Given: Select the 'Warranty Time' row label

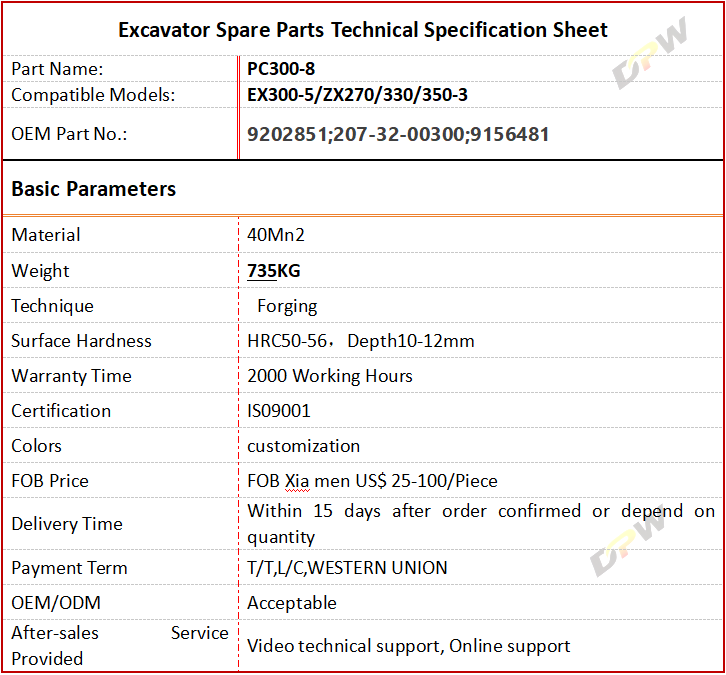Looking at the screenshot, I should (x=71, y=376).
